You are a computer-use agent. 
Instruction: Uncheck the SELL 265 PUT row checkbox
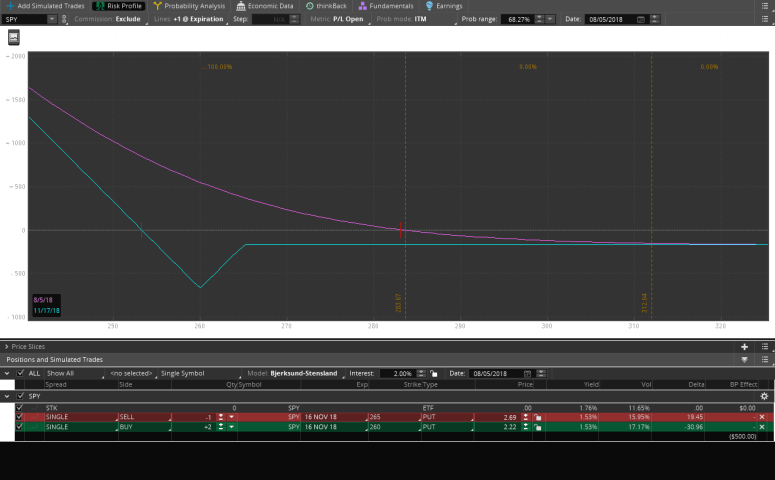tap(20, 416)
